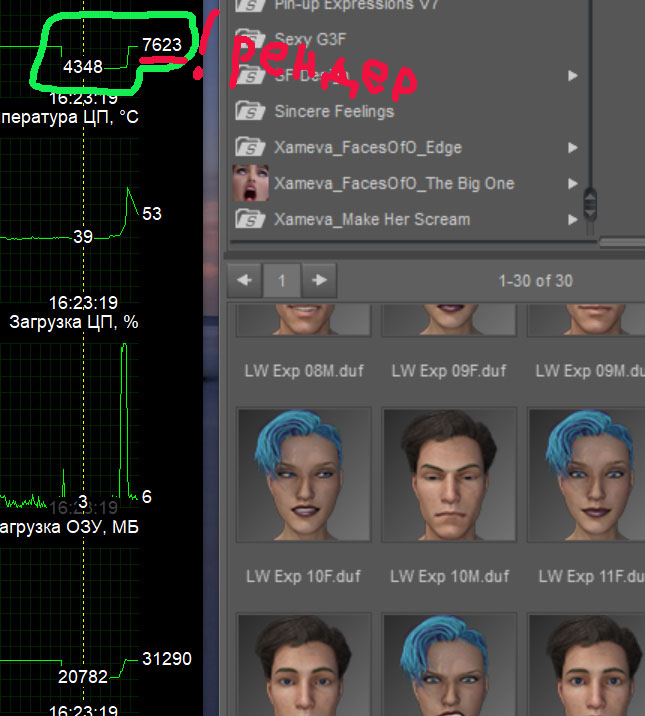This screenshot has height=716, width=645.
Task: Select Xameva_Make Her Scream folder
Action: (x=372, y=220)
